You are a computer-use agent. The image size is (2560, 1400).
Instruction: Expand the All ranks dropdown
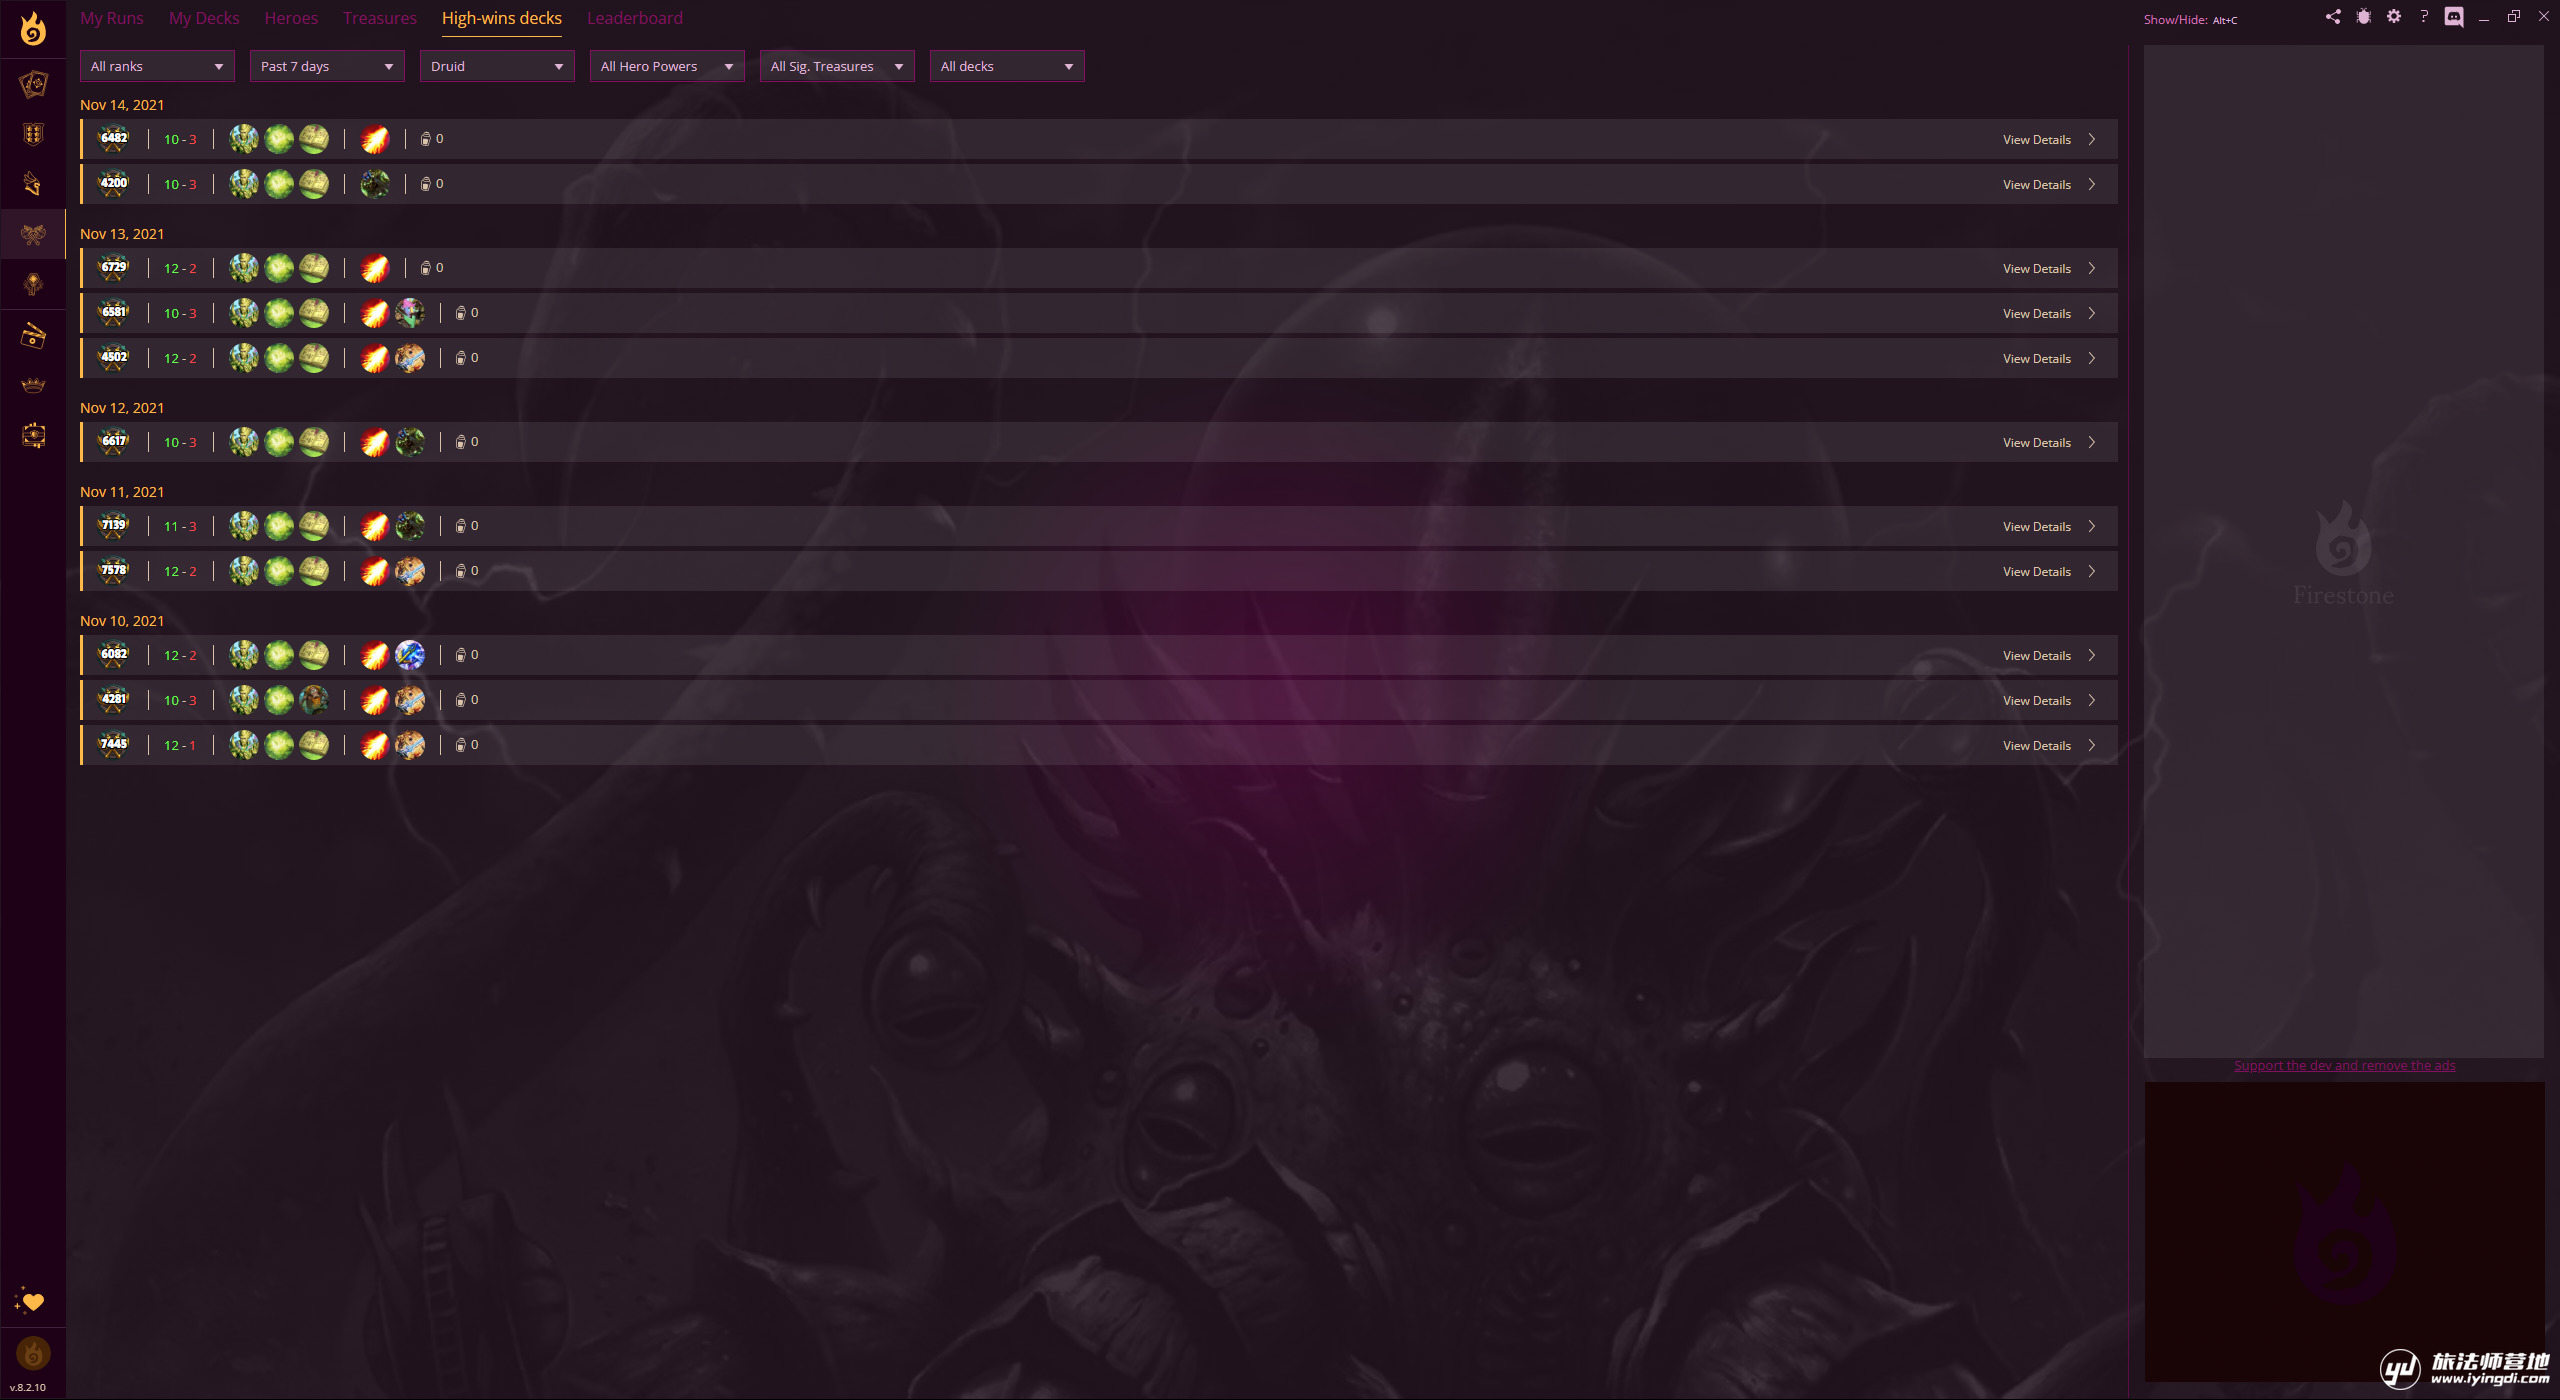(x=157, y=66)
